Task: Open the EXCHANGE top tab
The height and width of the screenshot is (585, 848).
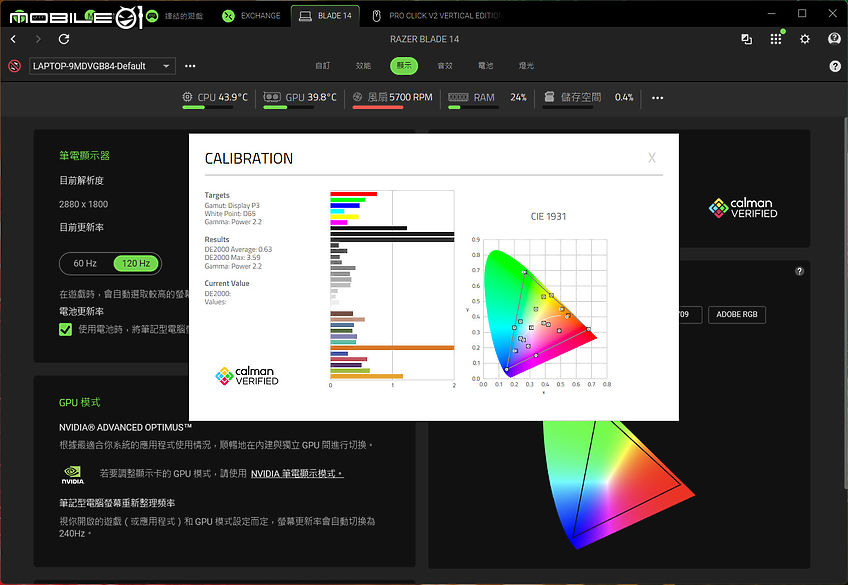Action: coord(251,16)
